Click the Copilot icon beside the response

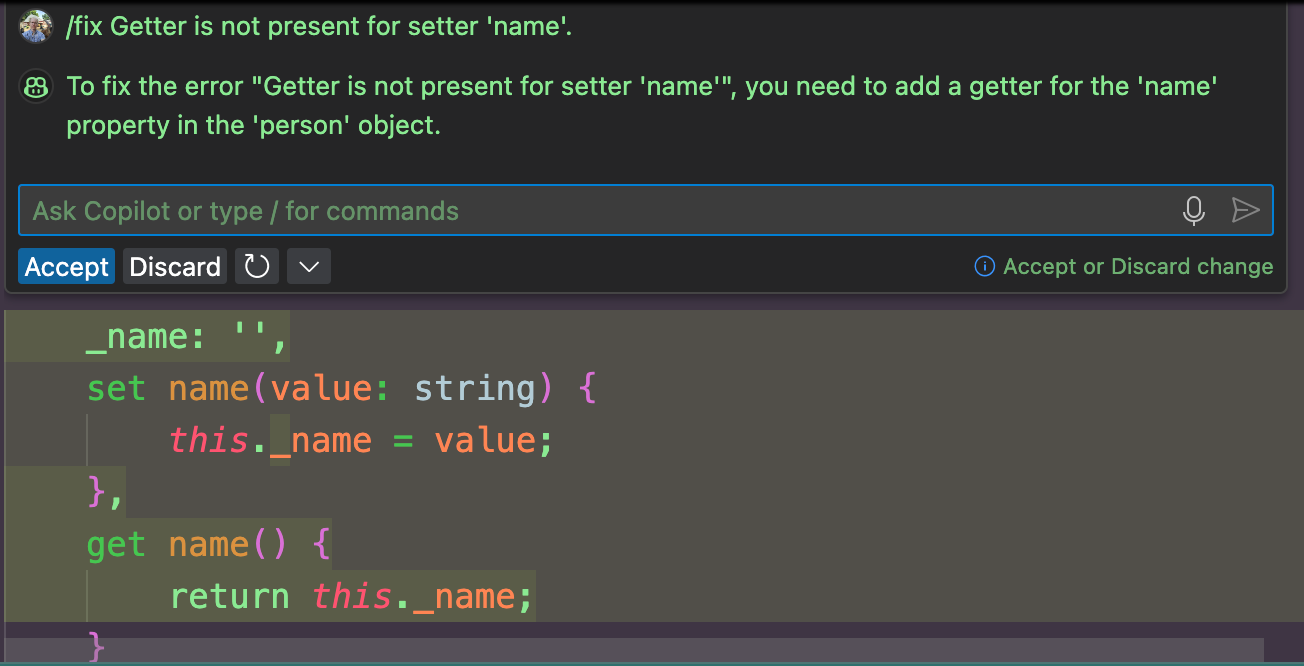pyautogui.click(x=36, y=87)
